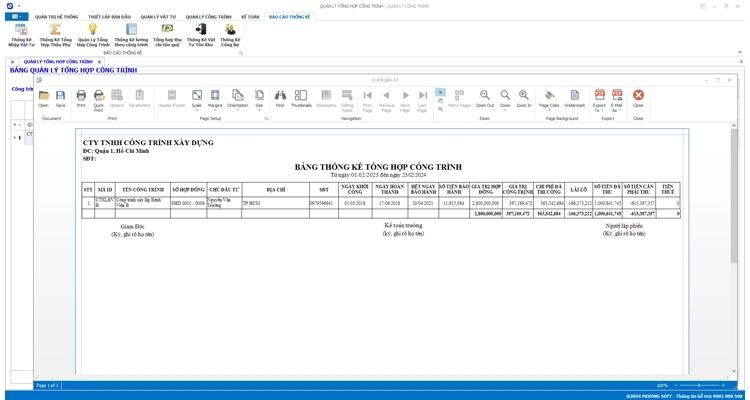Click the Save icon in Document group
Image resolution: width=750 pixels, height=400 pixels.
[60, 97]
